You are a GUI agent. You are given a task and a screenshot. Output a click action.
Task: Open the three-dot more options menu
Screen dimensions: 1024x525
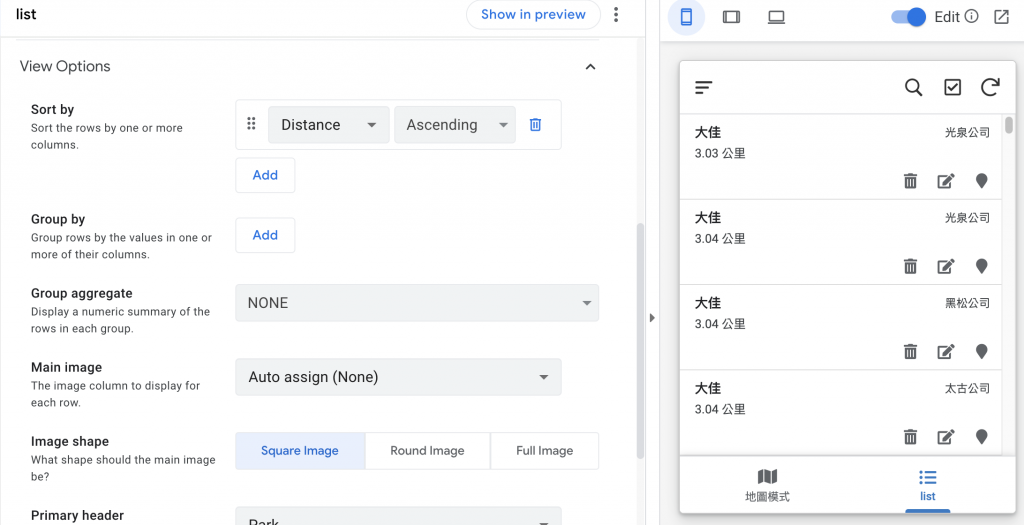[x=616, y=14]
